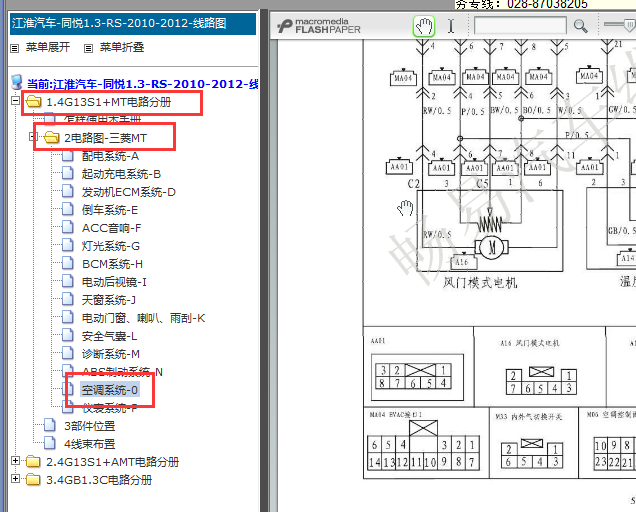Click the FlashPaper search text field
The height and width of the screenshot is (512, 636).
click(520, 26)
